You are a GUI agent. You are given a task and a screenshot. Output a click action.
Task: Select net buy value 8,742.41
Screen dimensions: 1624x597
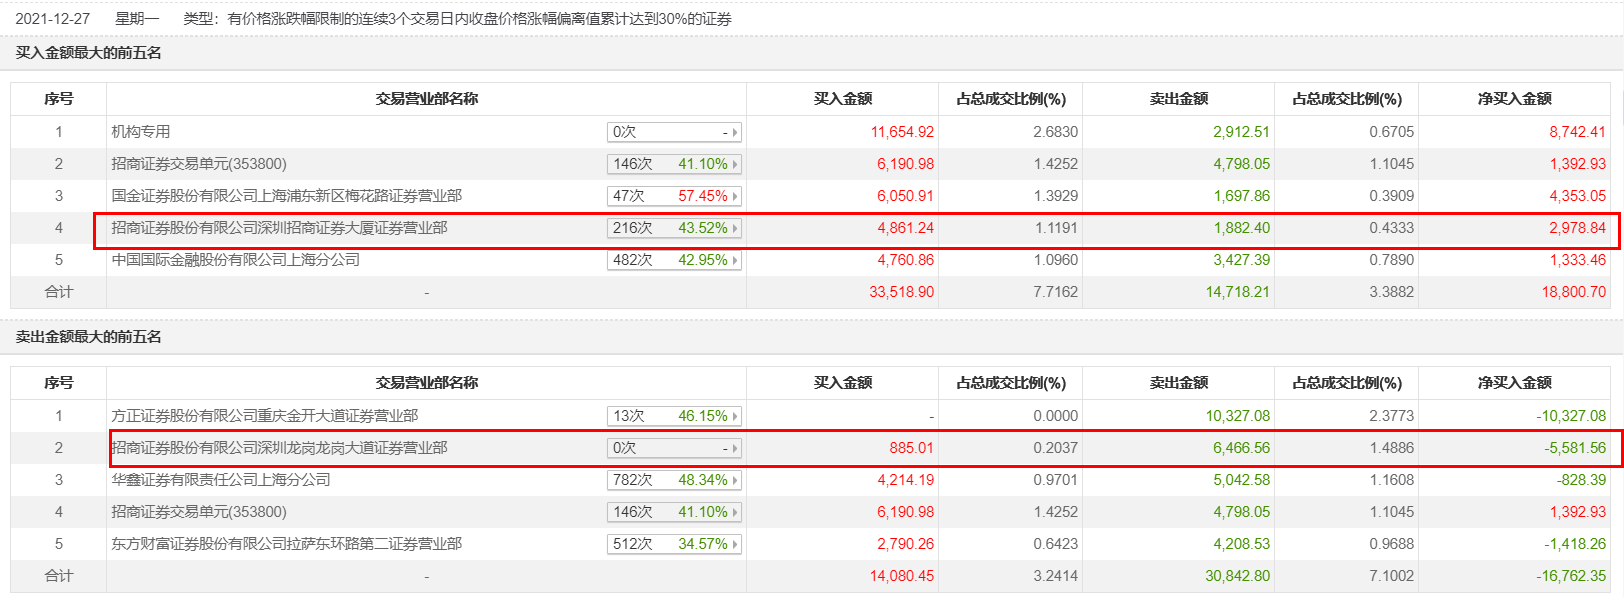(1578, 132)
